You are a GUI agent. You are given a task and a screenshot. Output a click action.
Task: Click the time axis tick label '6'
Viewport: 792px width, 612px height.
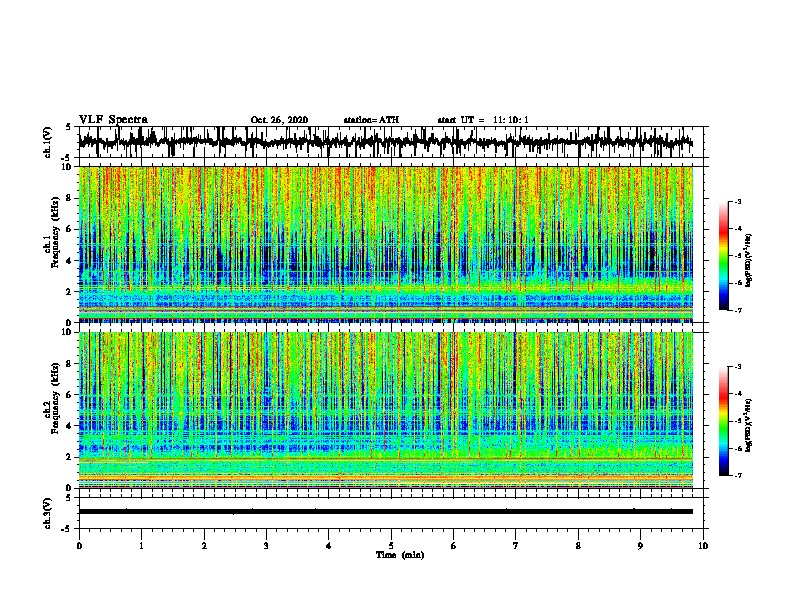click(454, 546)
